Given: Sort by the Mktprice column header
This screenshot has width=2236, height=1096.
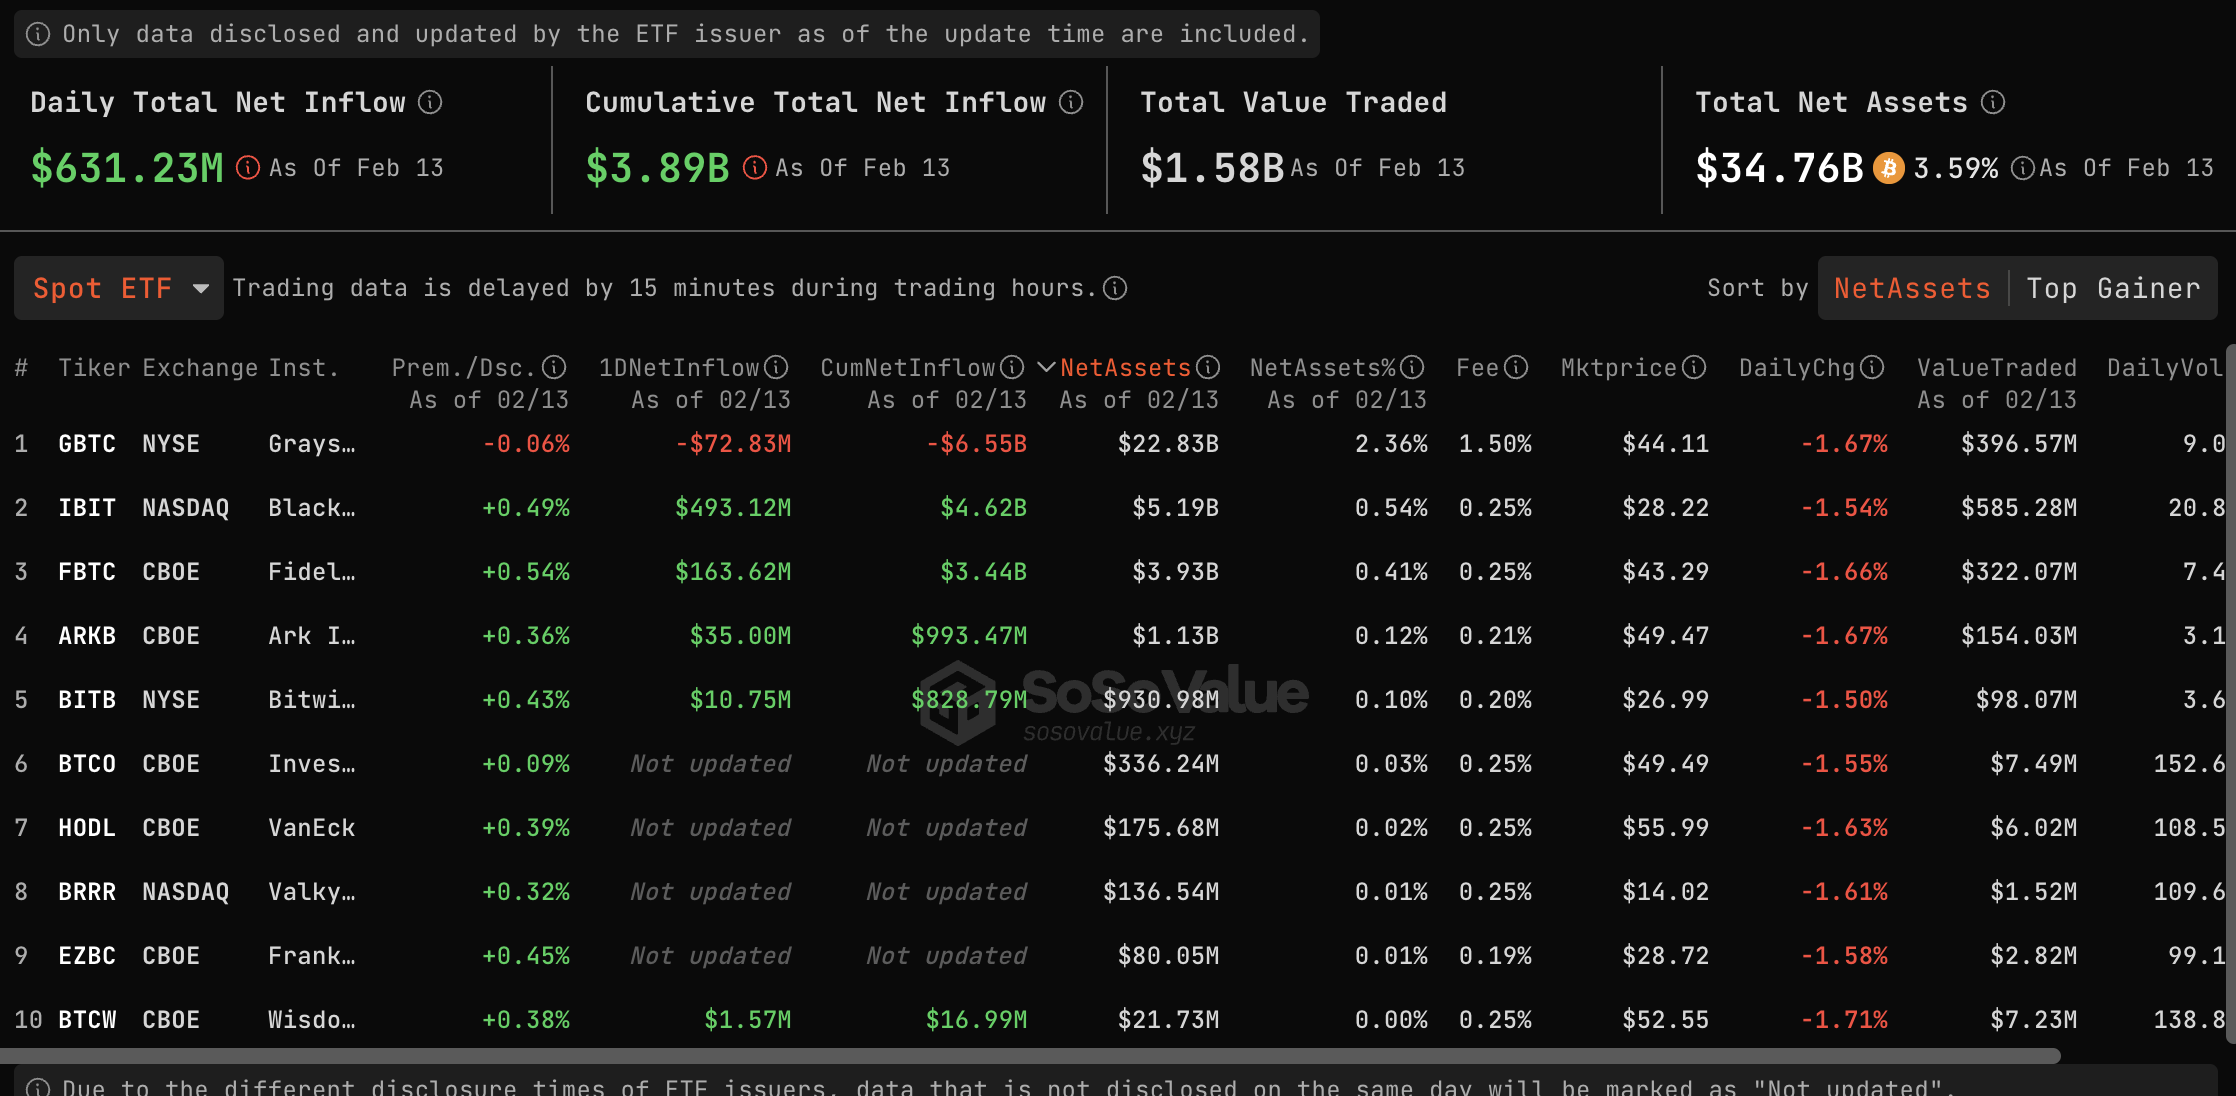Looking at the screenshot, I should click(1619, 367).
